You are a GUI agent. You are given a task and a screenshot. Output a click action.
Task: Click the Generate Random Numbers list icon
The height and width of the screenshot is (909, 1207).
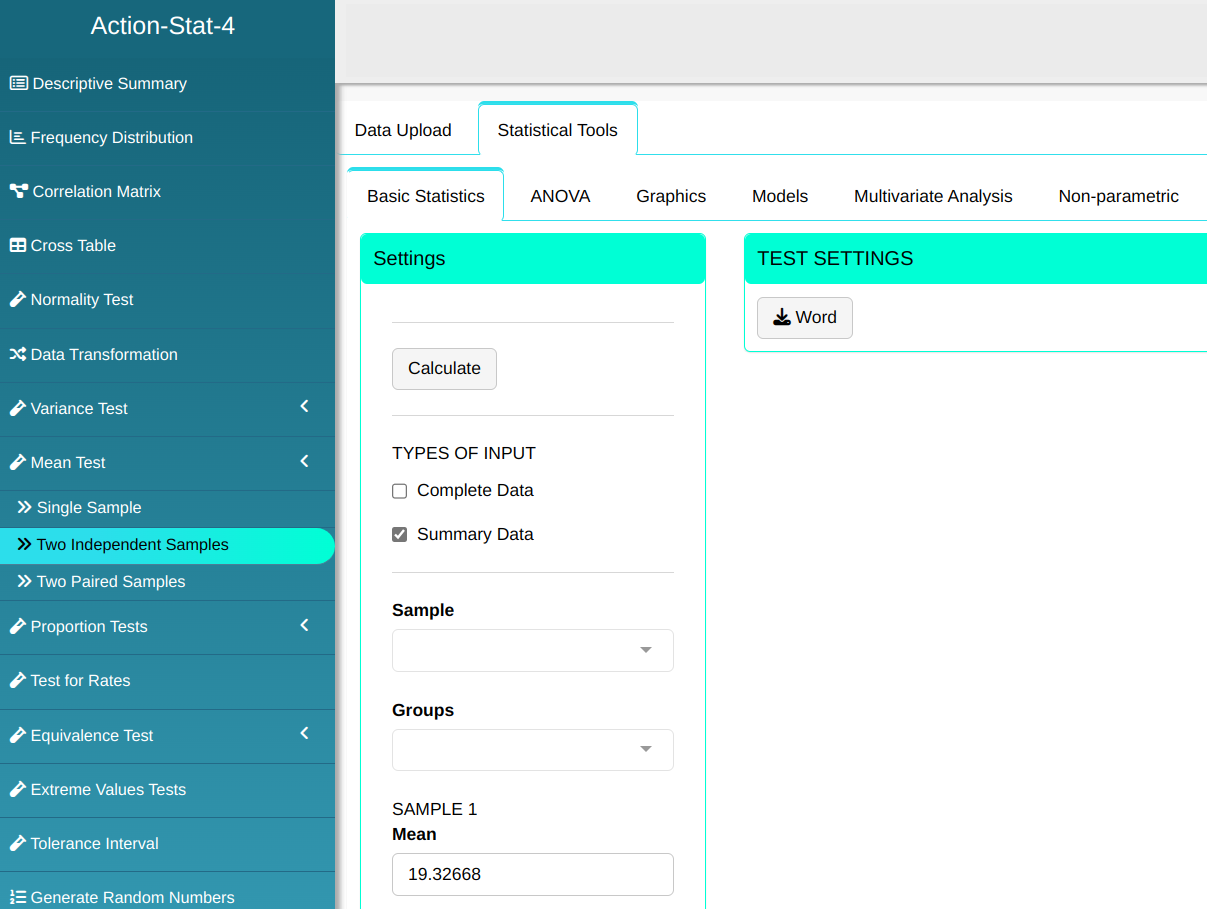tap(17, 898)
